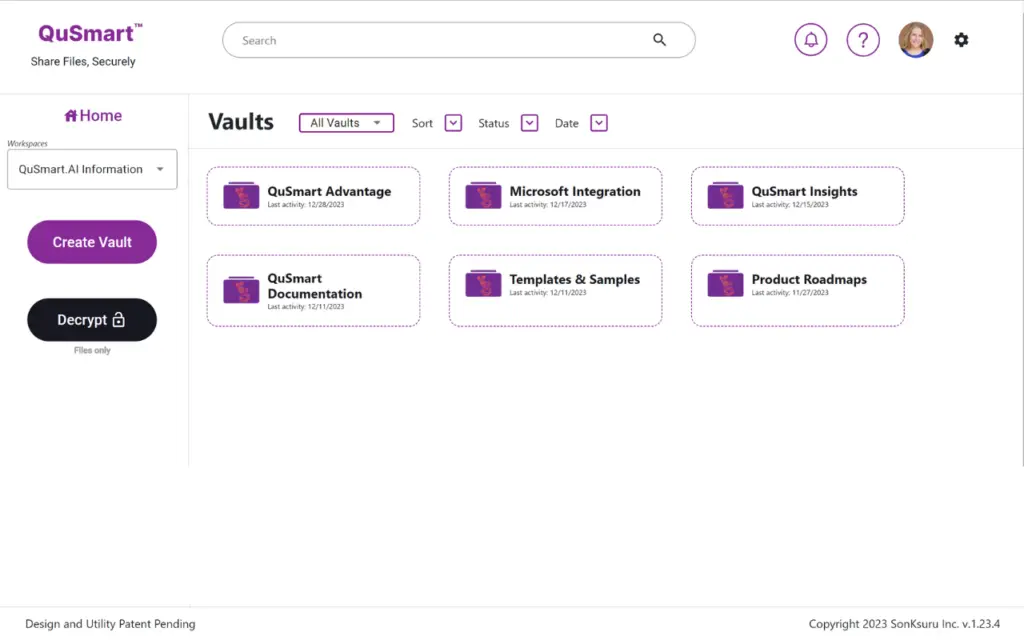Click into the Search field
Viewport: 1024px width, 640px height.
click(458, 40)
